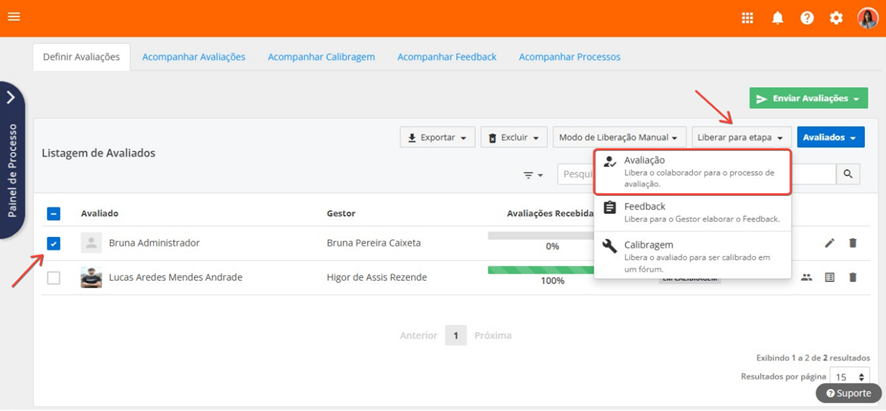Viewport: 886px width, 411px height.
Task: Click the notifications bell icon
Action: tap(777, 18)
